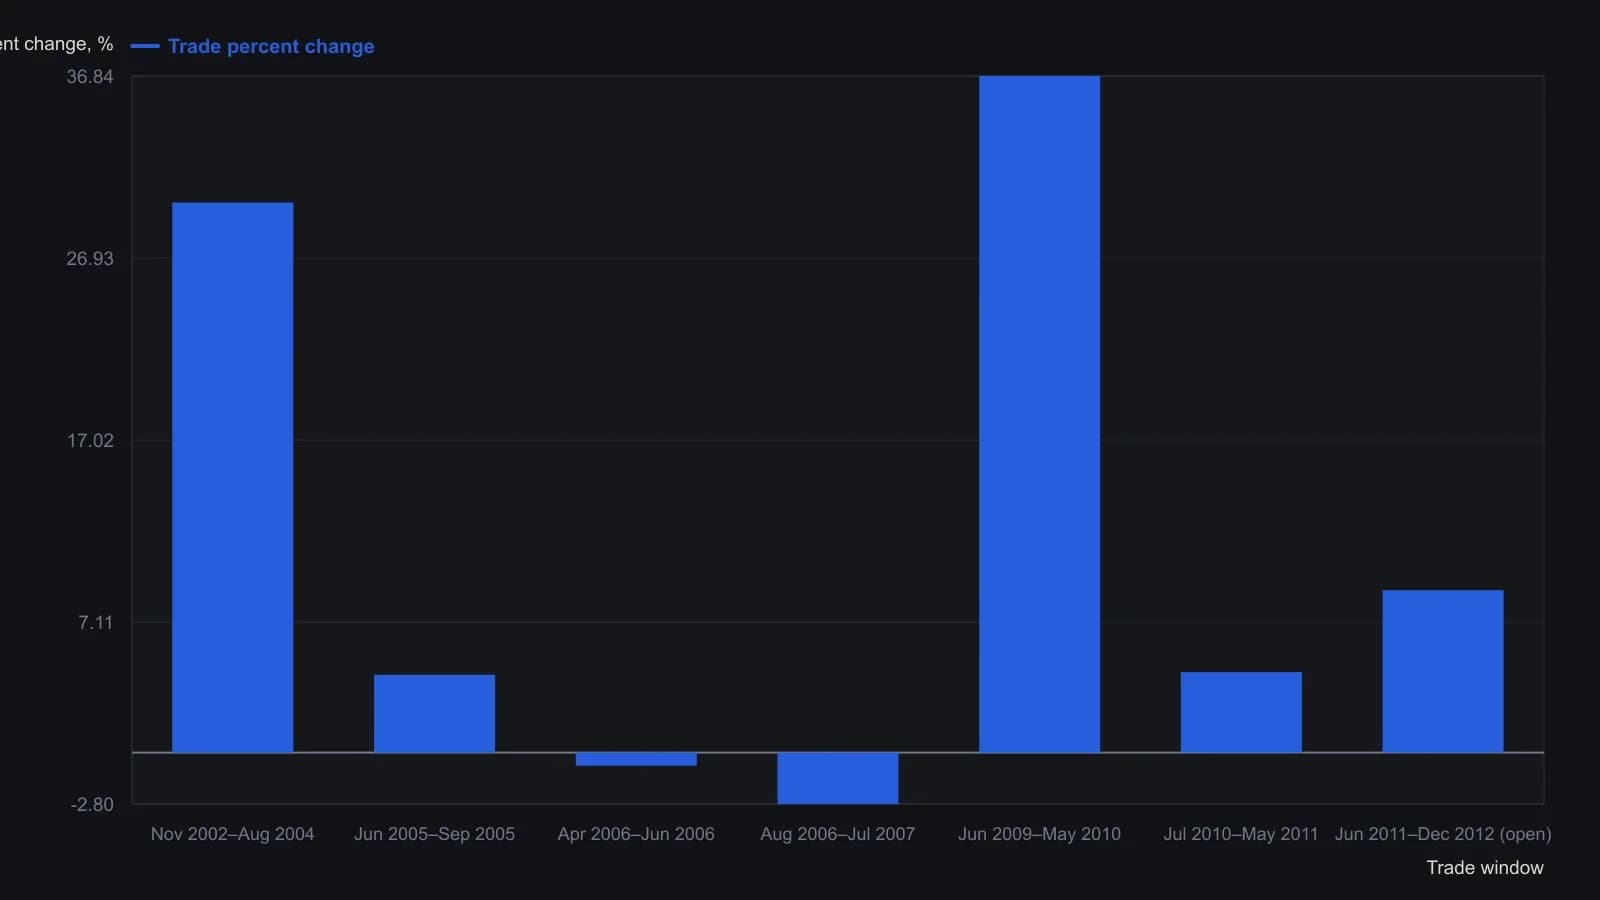Image resolution: width=1600 pixels, height=900 pixels.
Task: Click the 36.84 y-axis label
Action: tap(90, 77)
